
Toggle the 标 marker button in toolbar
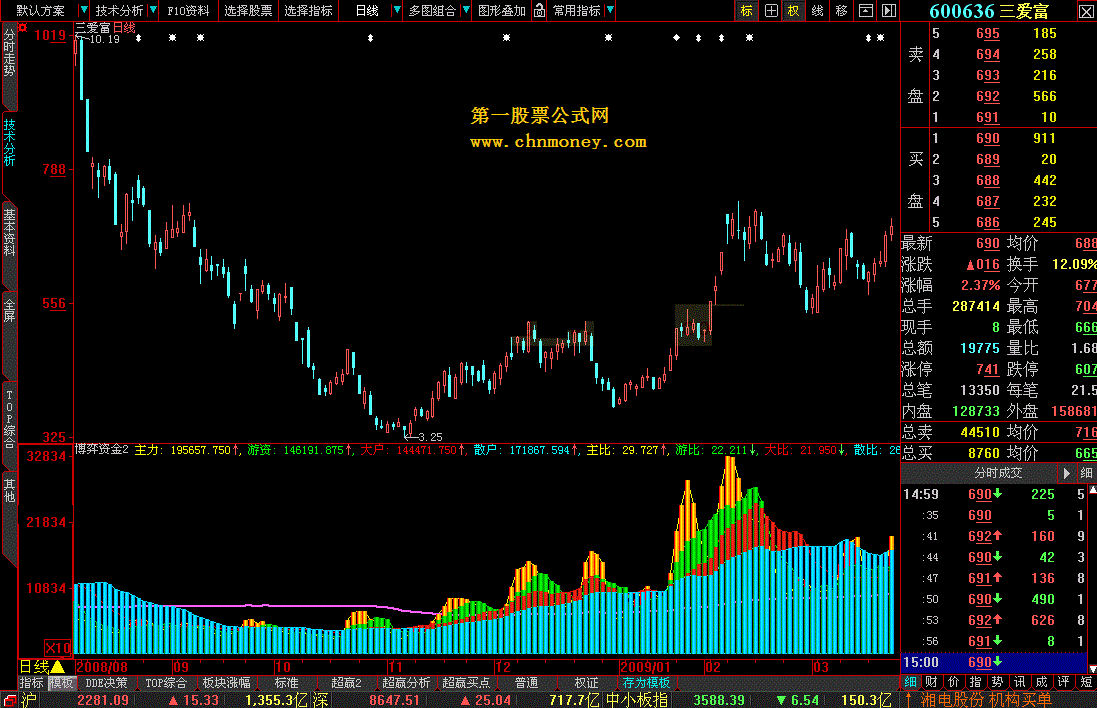pyautogui.click(x=746, y=10)
